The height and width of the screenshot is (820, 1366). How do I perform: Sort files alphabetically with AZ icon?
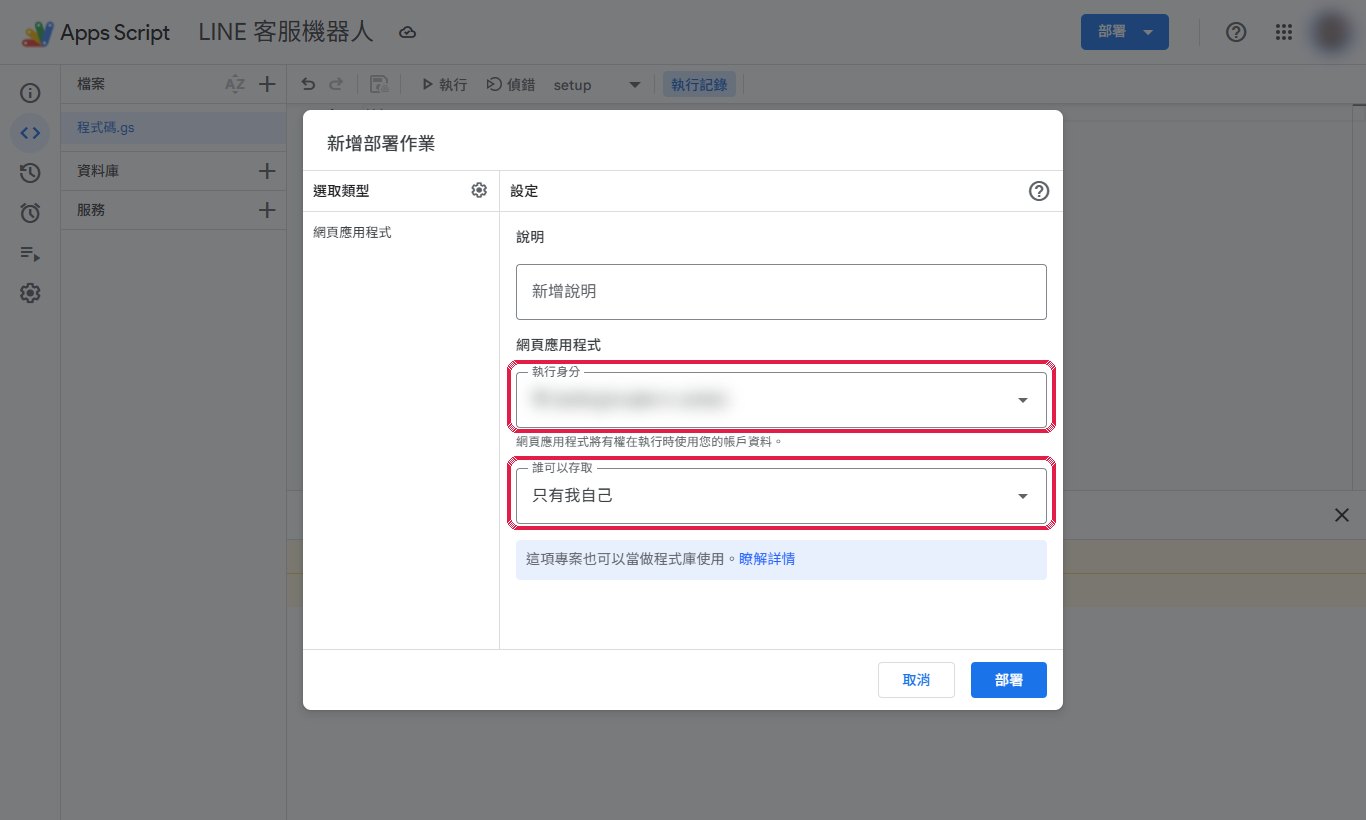tap(235, 85)
